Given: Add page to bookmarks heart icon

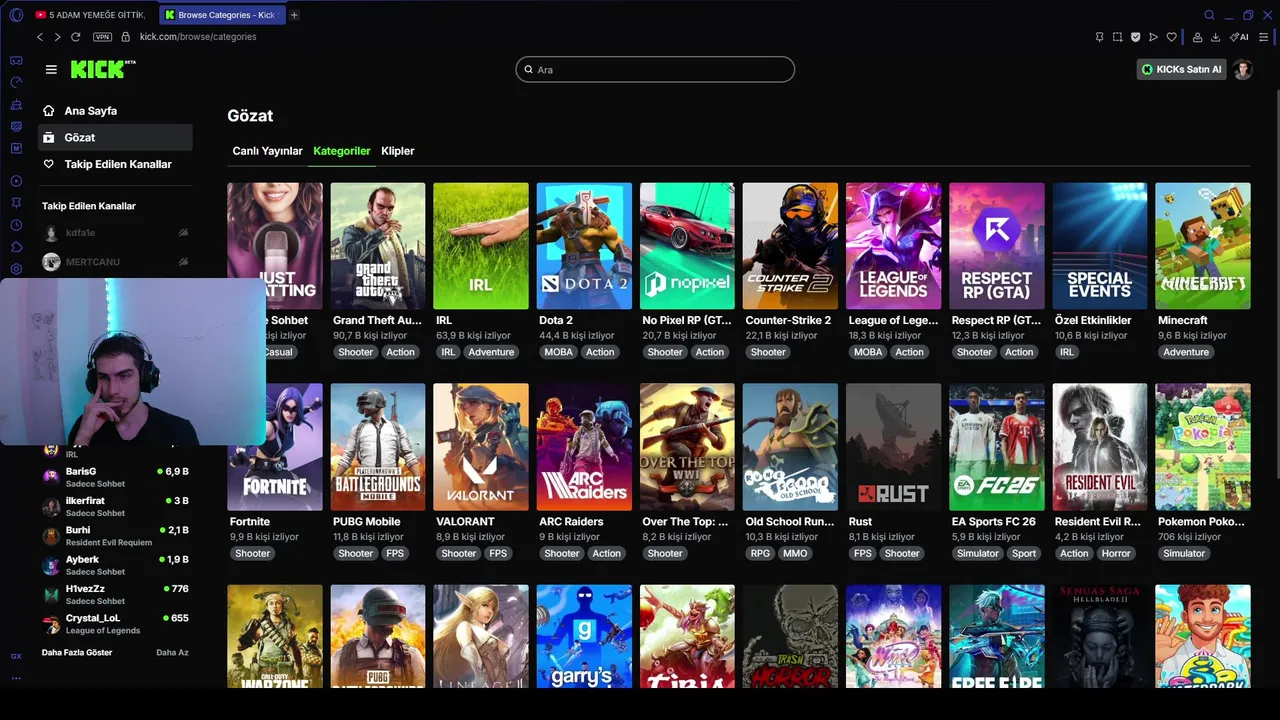Looking at the screenshot, I should pos(1171,37).
